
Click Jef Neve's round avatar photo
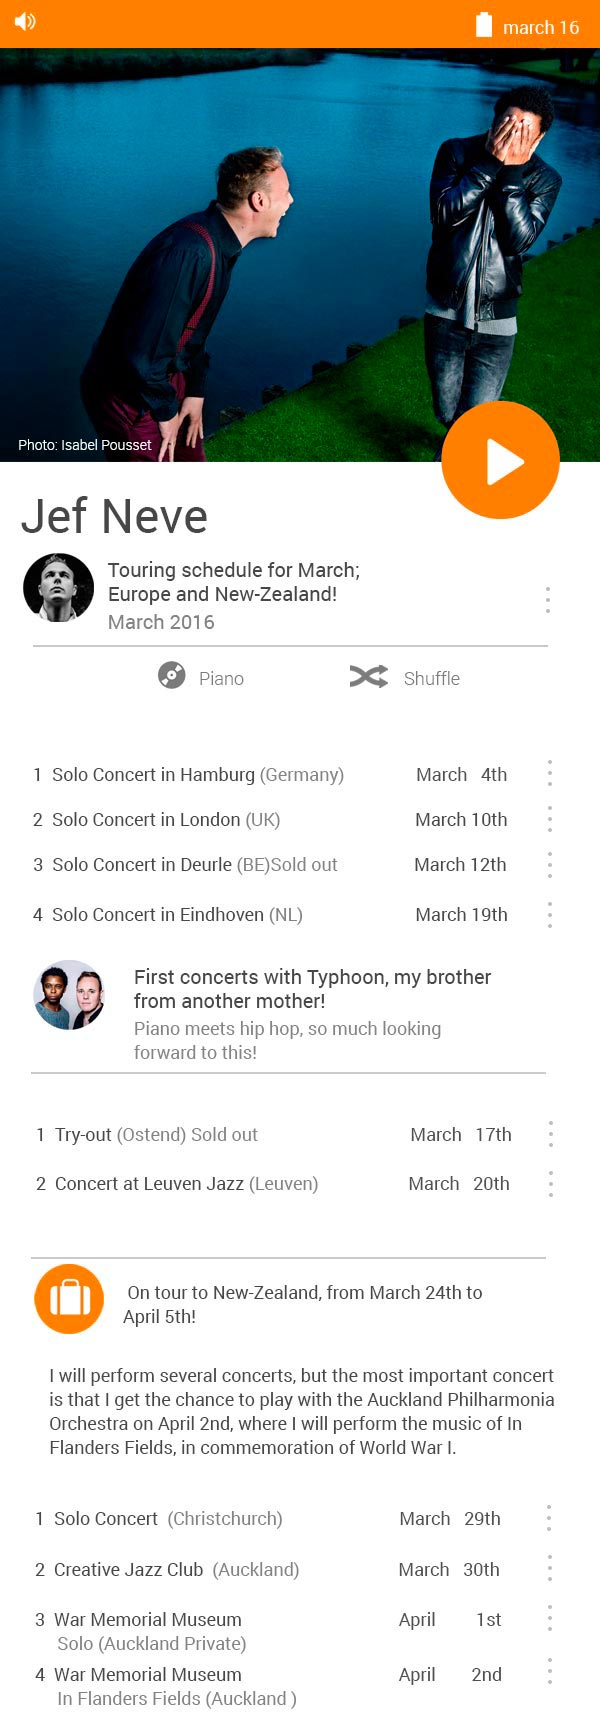[x=58, y=588]
